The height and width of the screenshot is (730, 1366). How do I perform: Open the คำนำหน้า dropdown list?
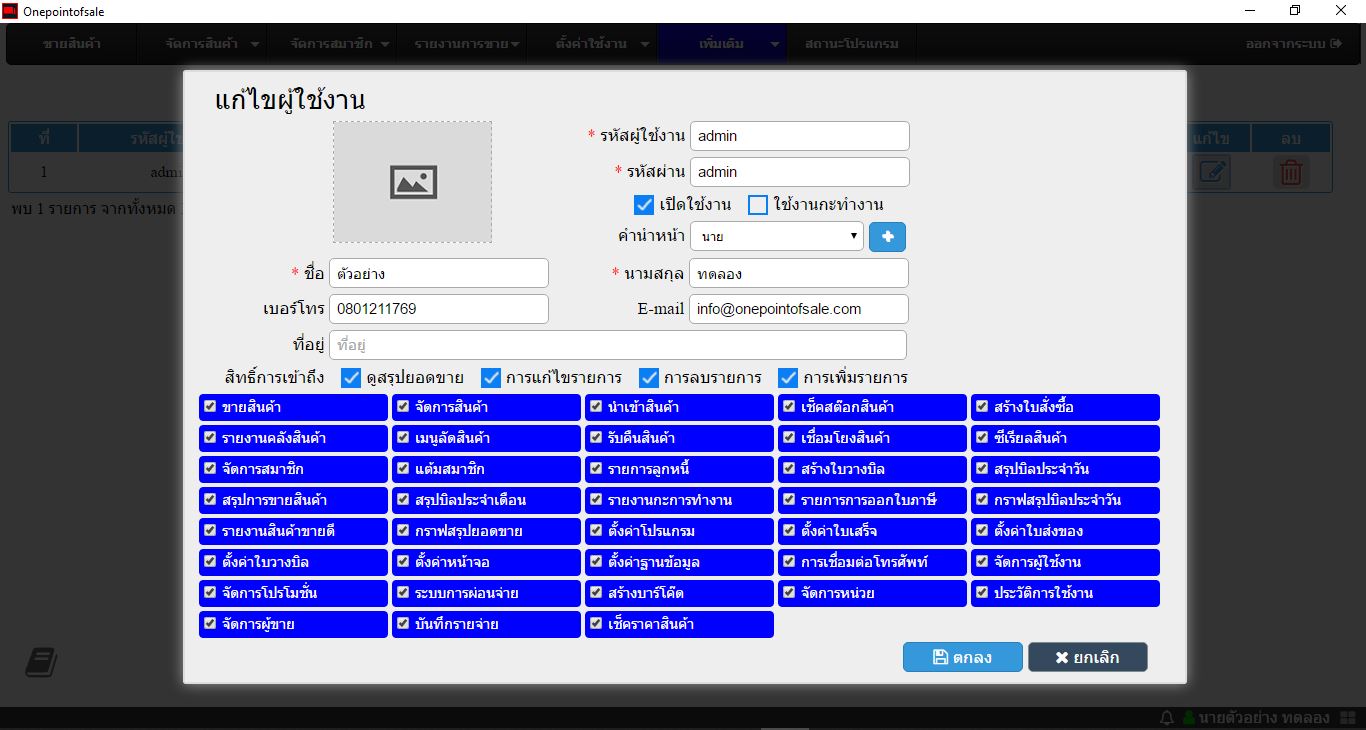point(776,237)
